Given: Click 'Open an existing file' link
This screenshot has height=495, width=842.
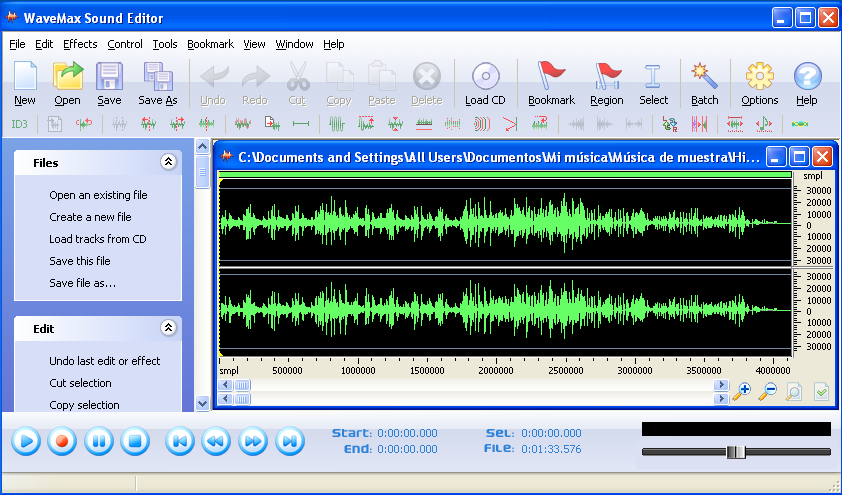Looking at the screenshot, I should click(98, 195).
